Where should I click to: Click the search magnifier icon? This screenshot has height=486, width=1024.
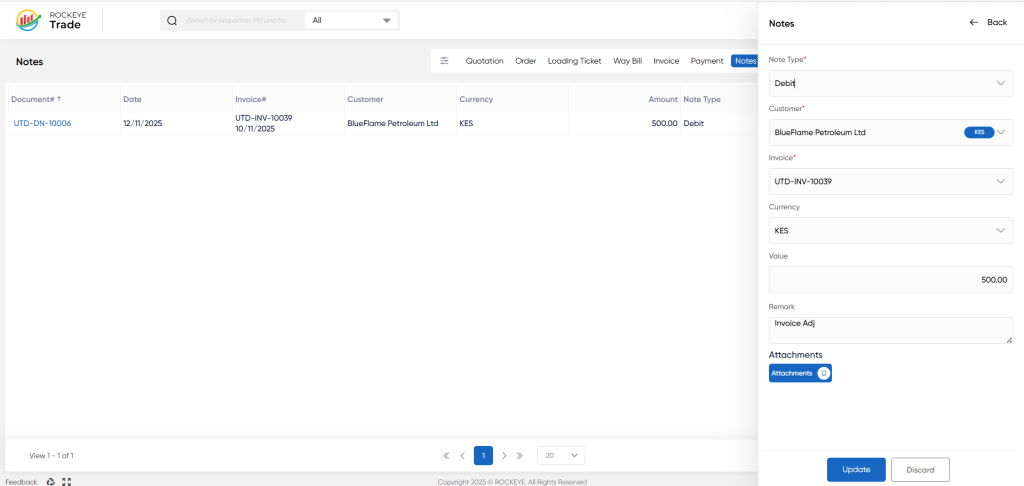tap(172, 20)
